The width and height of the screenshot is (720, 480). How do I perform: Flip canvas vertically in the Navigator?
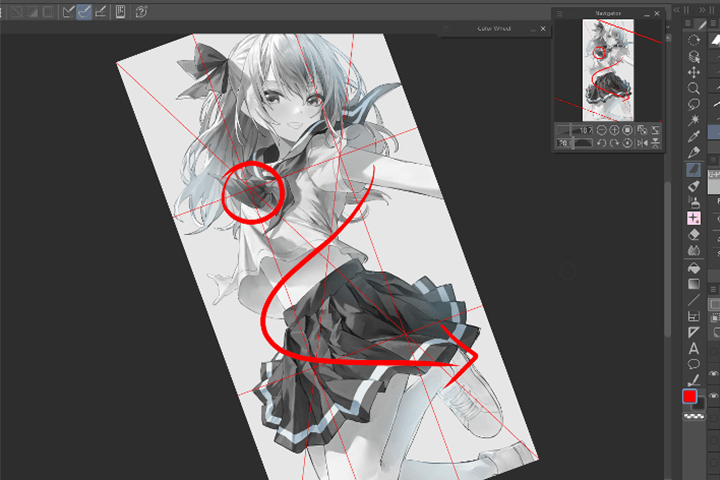[x=655, y=143]
